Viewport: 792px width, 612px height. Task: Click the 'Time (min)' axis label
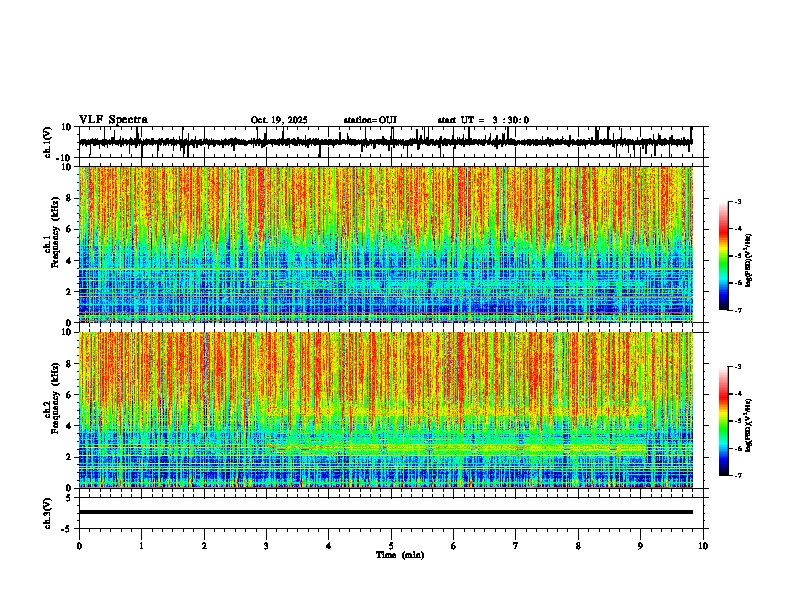coord(400,555)
